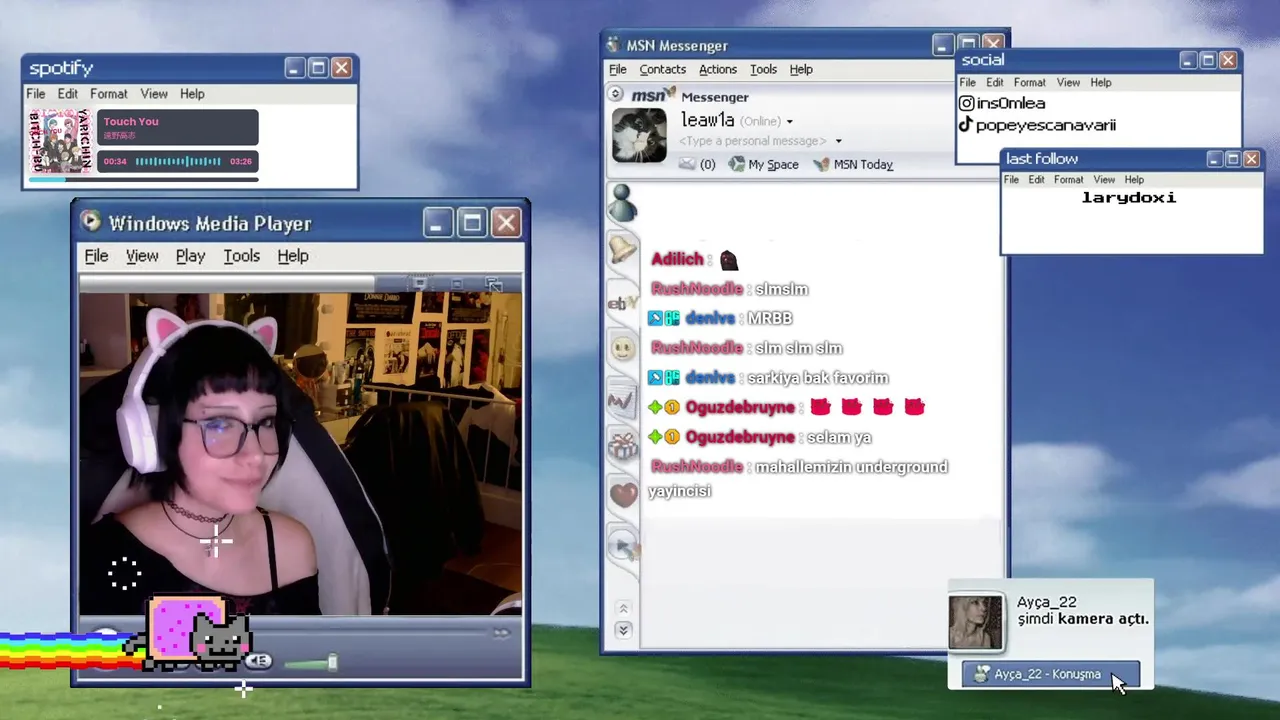The width and height of the screenshot is (1280, 720).
Task: Open the heart tab in MSN sidebar
Action: 623,494
